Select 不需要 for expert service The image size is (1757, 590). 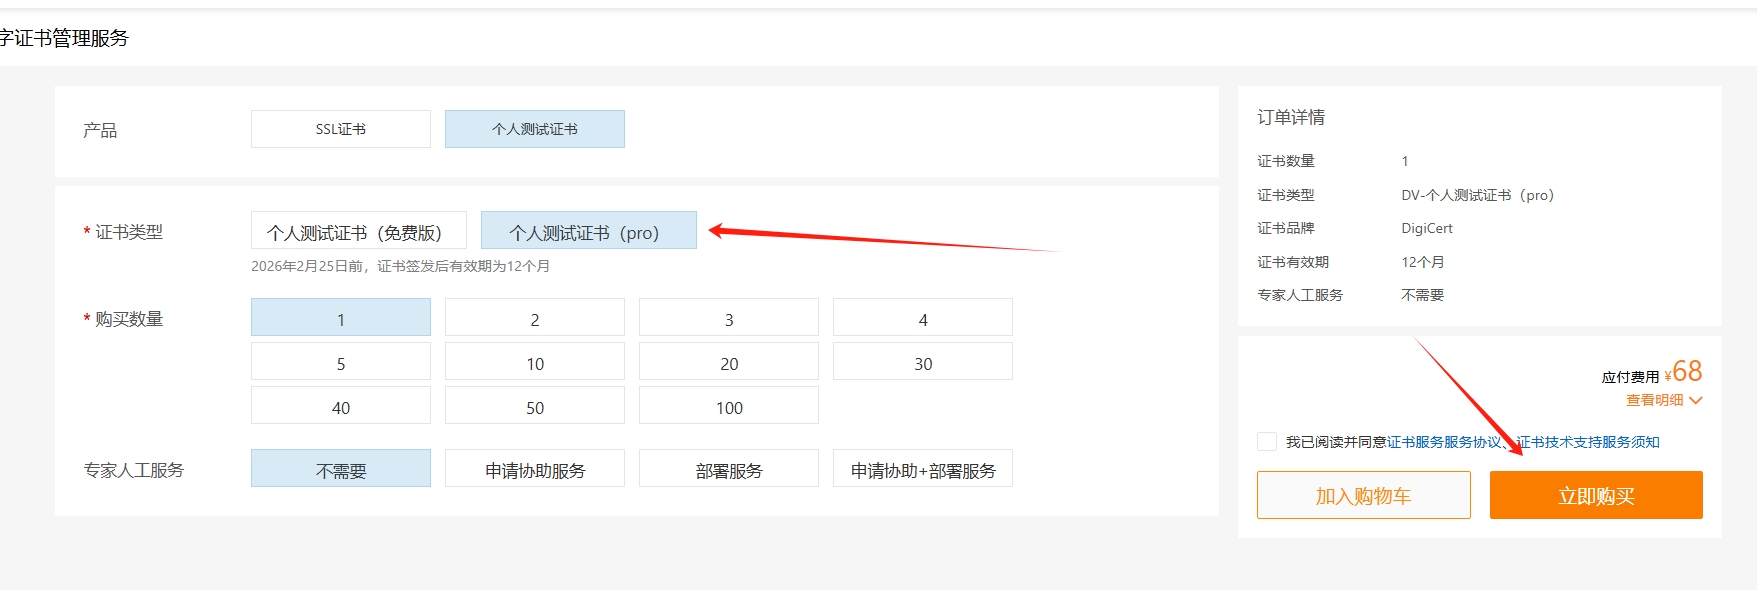pos(340,469)
